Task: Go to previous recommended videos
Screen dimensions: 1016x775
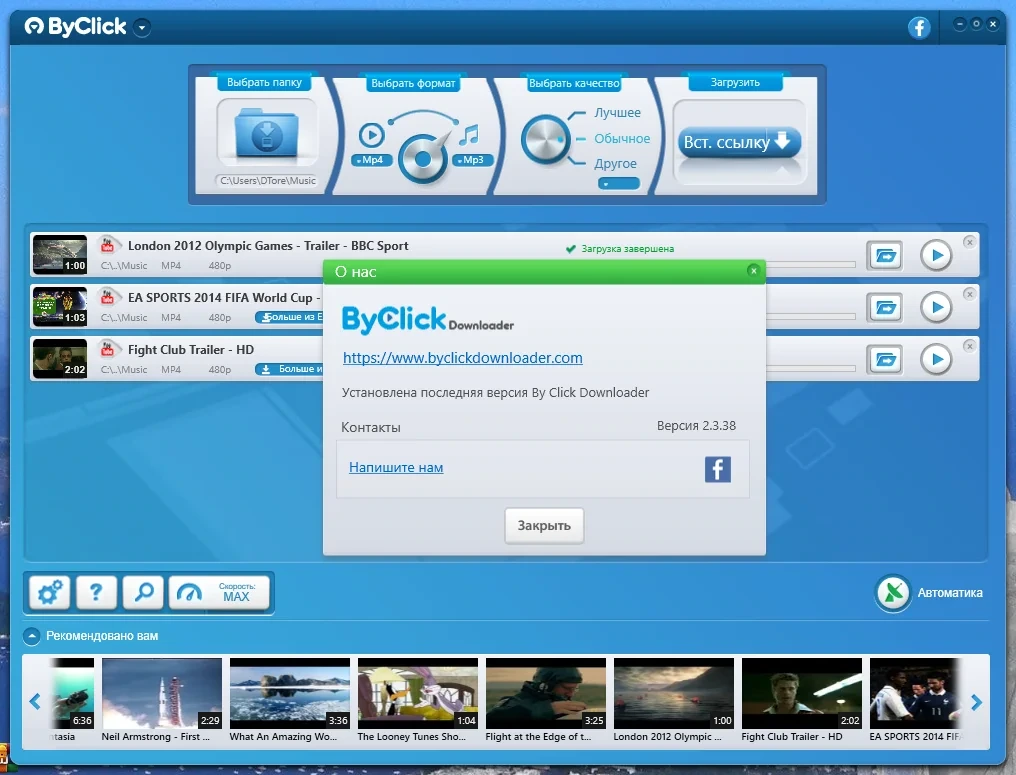Action: (35, 701)
